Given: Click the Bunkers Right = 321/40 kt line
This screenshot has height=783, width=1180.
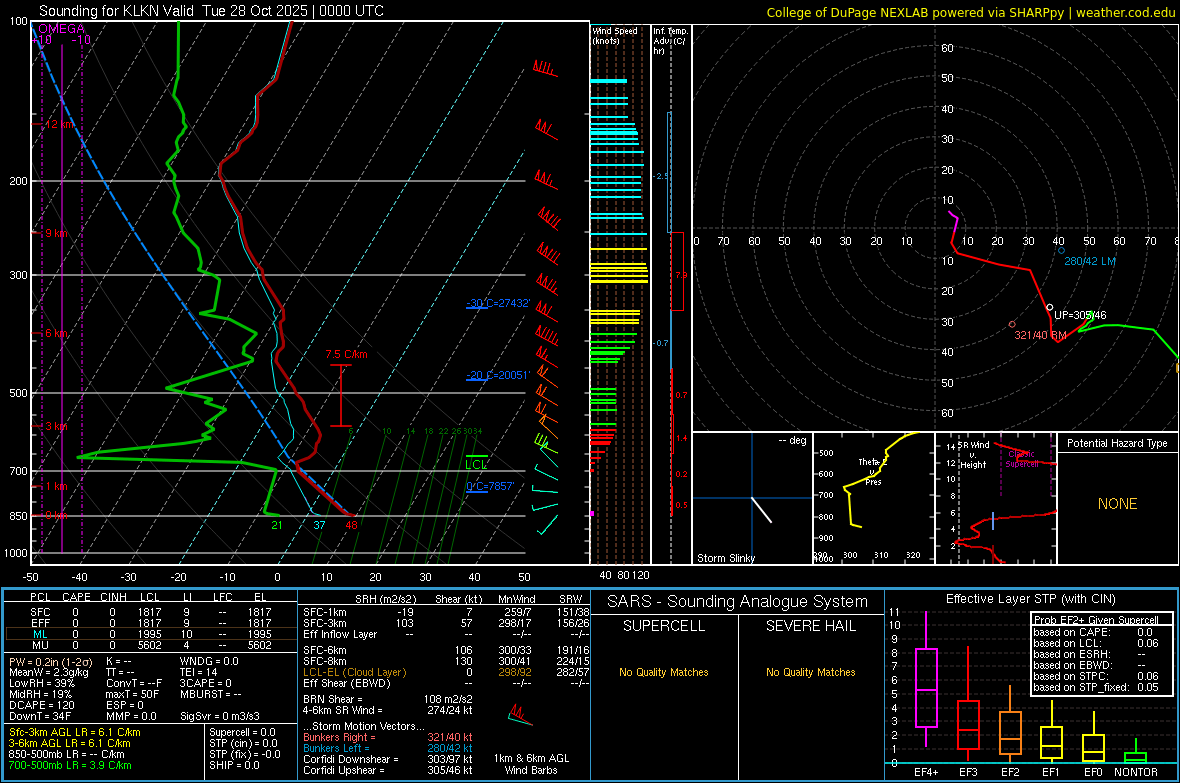Looking at the screenshot, I should 388,737.
